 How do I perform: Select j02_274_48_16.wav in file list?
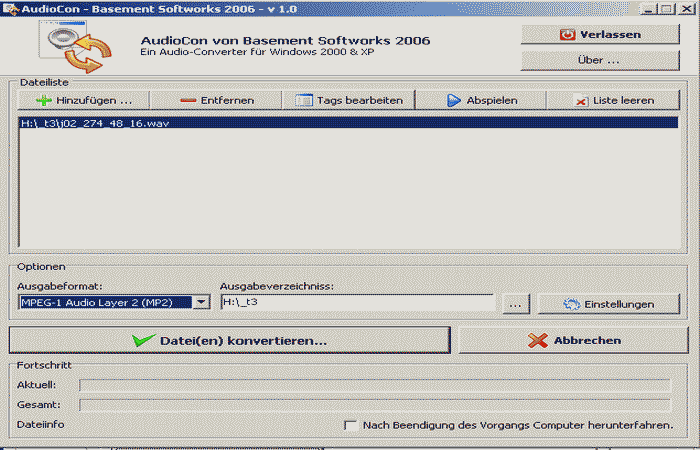click(x=82, y=124)
